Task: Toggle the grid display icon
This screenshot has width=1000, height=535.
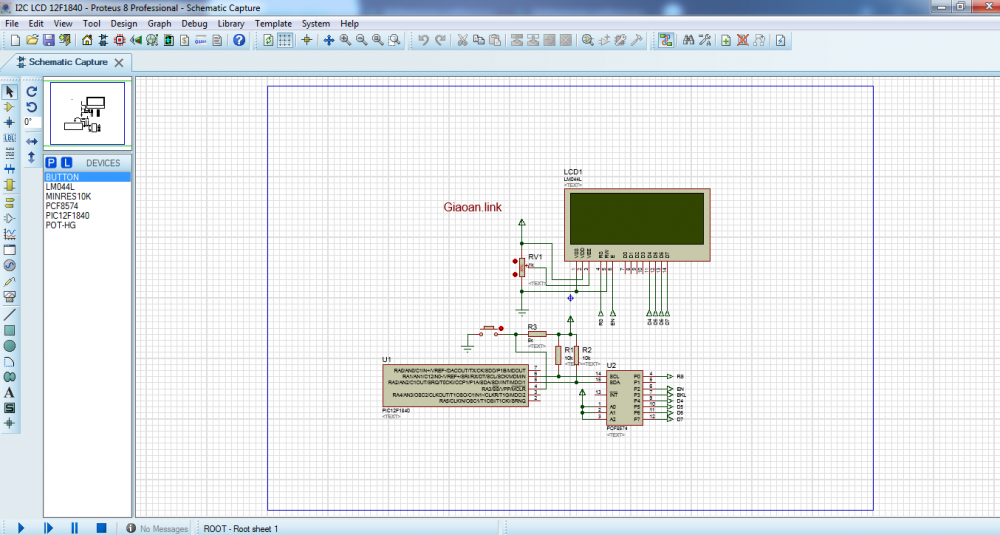Action: coord(285,41)
